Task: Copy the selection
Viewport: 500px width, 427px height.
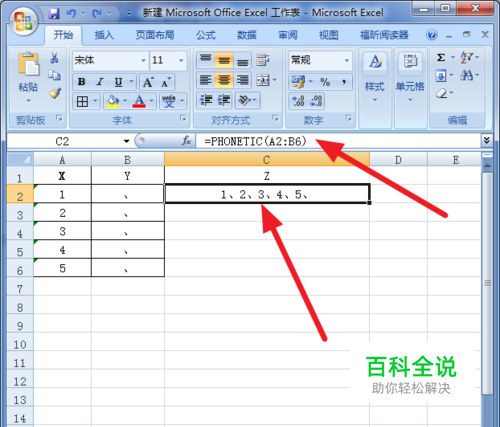Action: 54,75
